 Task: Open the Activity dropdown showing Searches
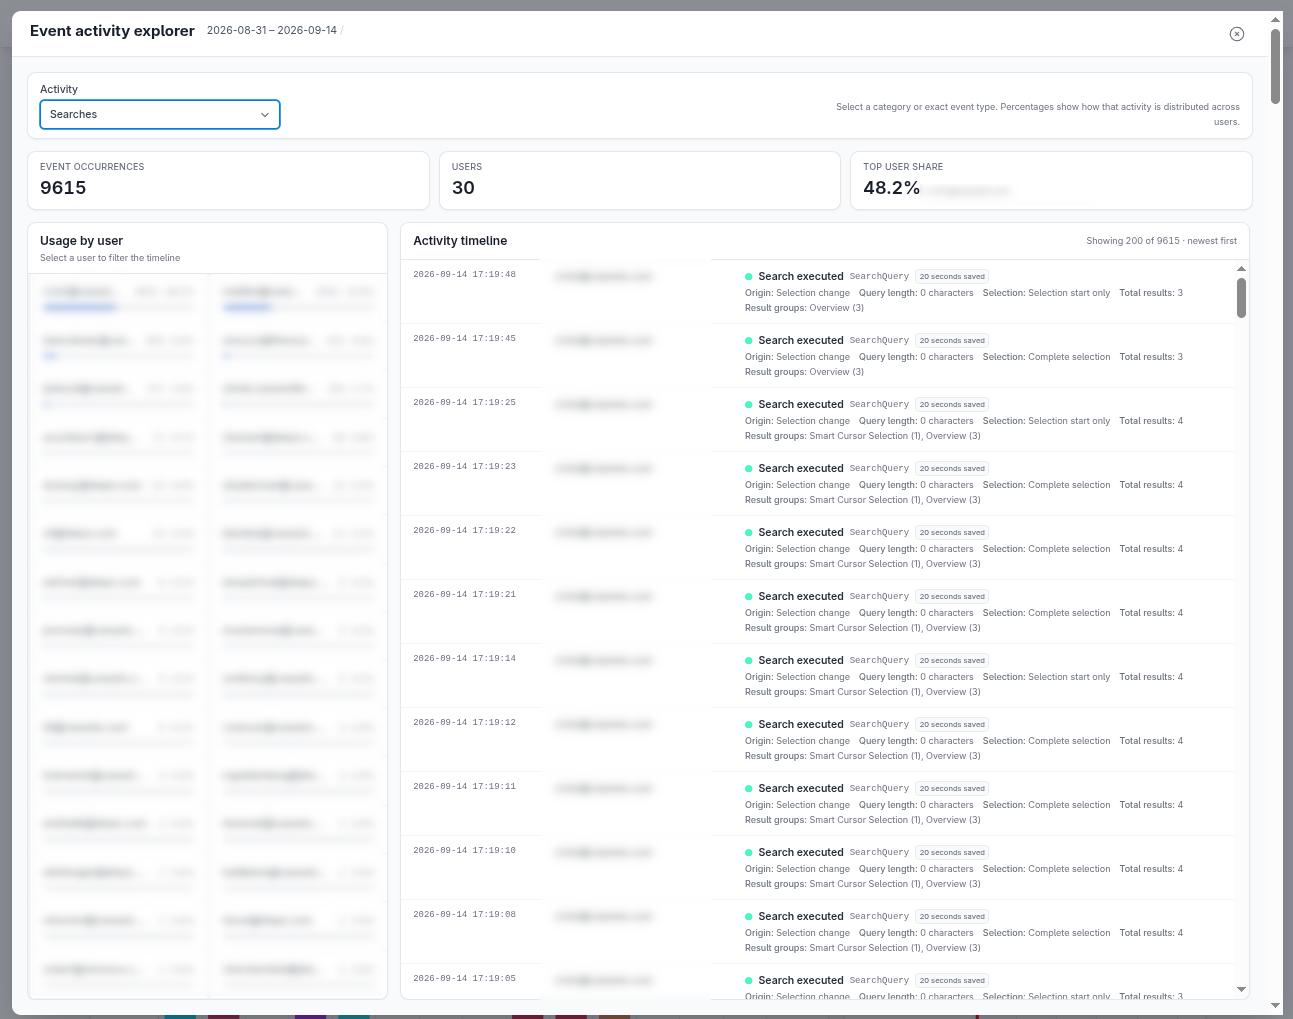pyautogui.click(x=160, y=114)
